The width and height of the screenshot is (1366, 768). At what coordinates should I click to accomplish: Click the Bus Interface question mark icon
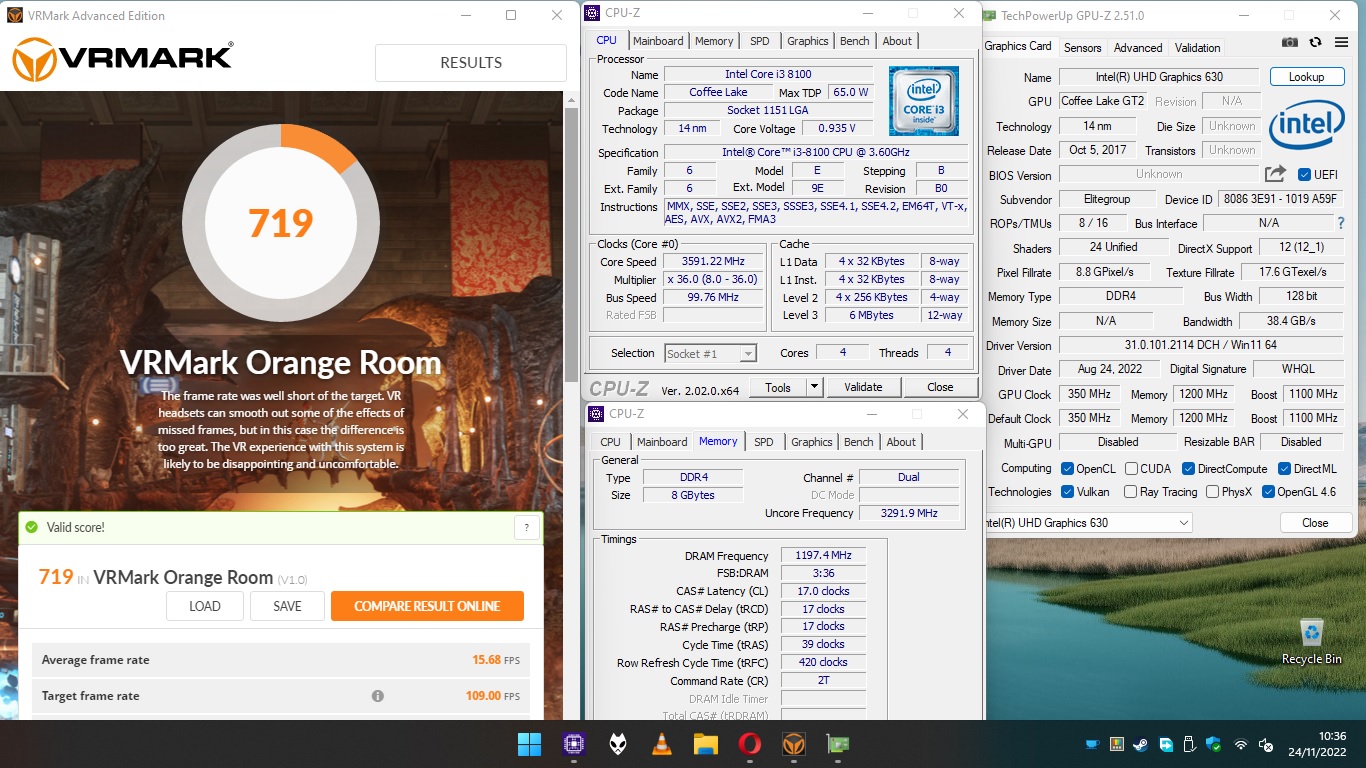click(1341, 223)
